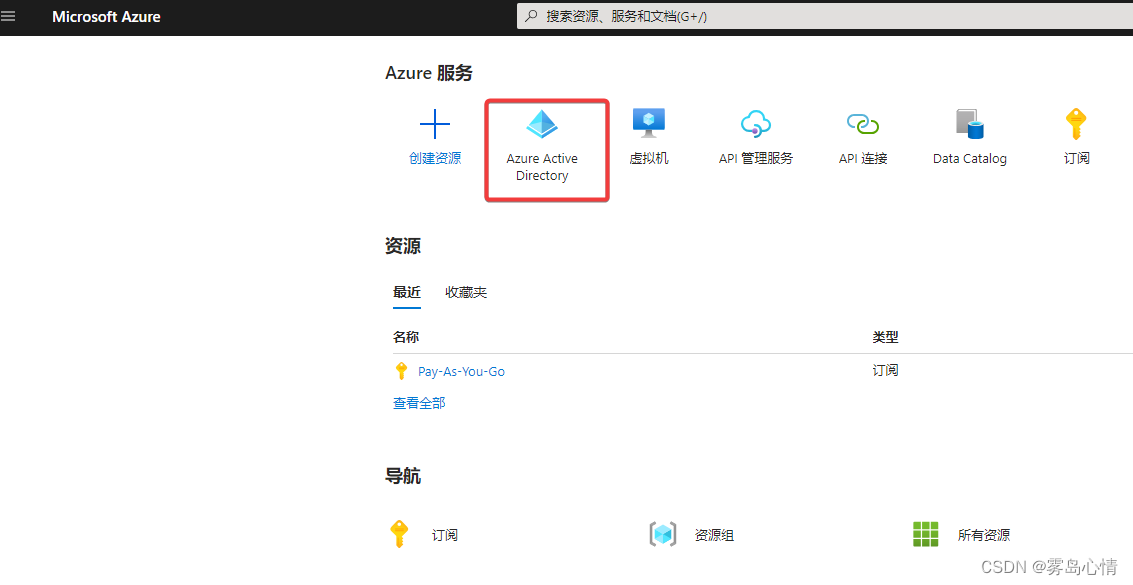Click the 所有资源 green grid icon

926,534
